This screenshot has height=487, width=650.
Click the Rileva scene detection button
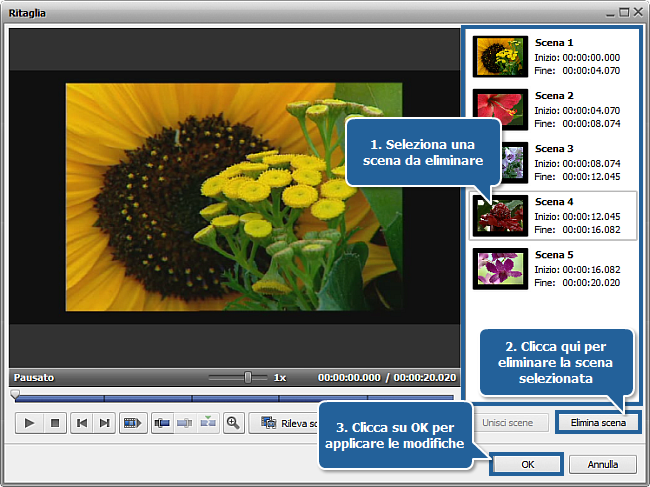click(283, 423)
